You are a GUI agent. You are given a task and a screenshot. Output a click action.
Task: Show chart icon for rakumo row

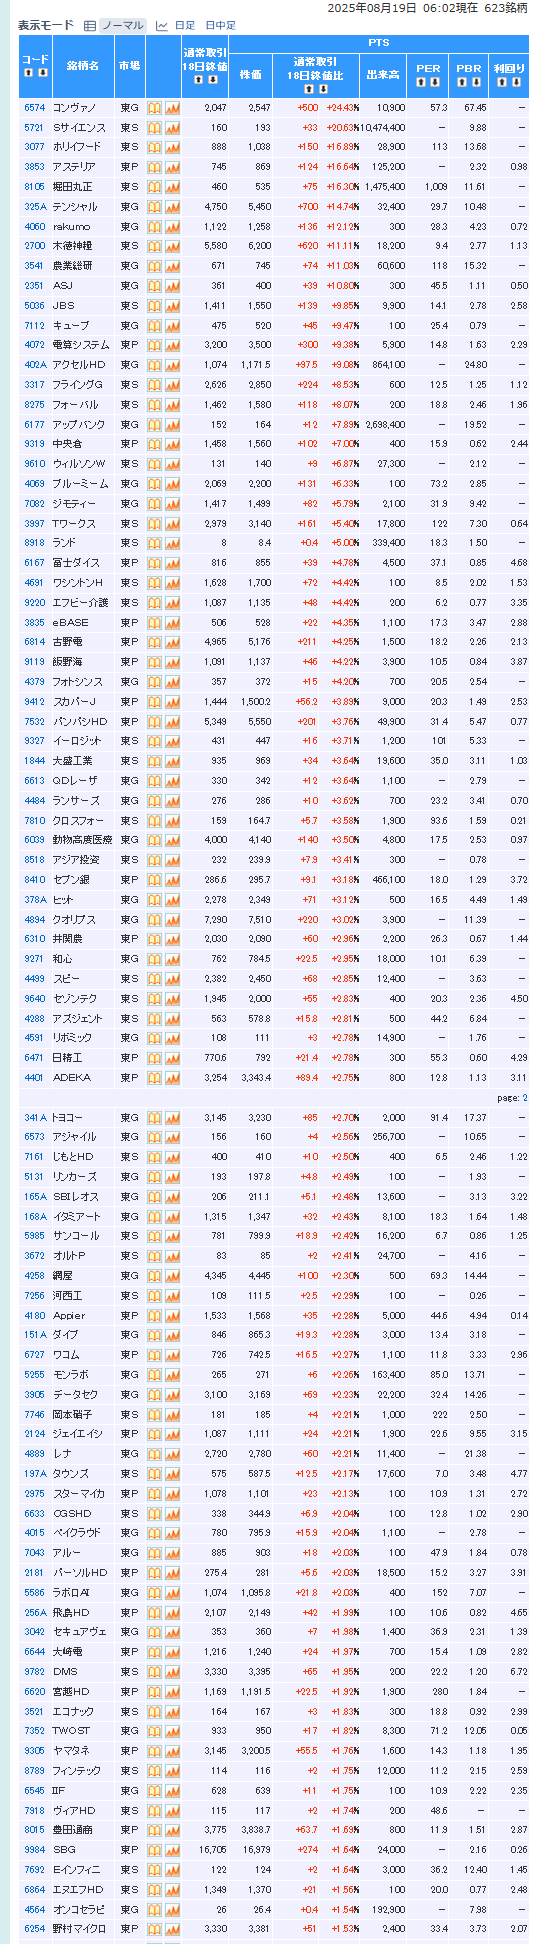172,226
